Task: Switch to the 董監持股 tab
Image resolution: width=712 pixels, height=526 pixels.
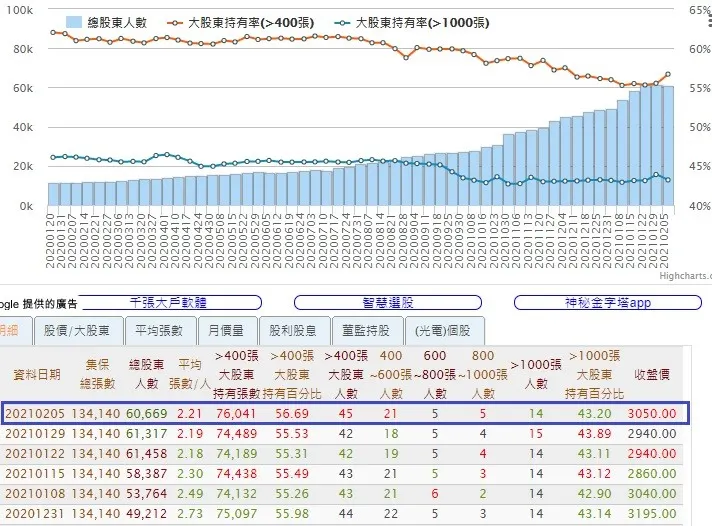Action: coord(366,331)
